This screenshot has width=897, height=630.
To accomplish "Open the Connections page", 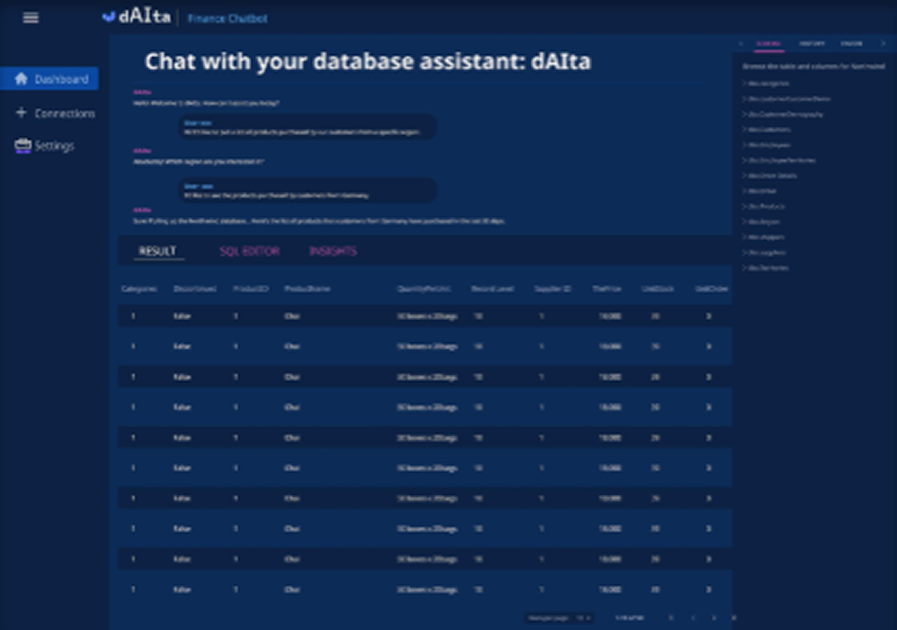I will [x=55, y=113].
